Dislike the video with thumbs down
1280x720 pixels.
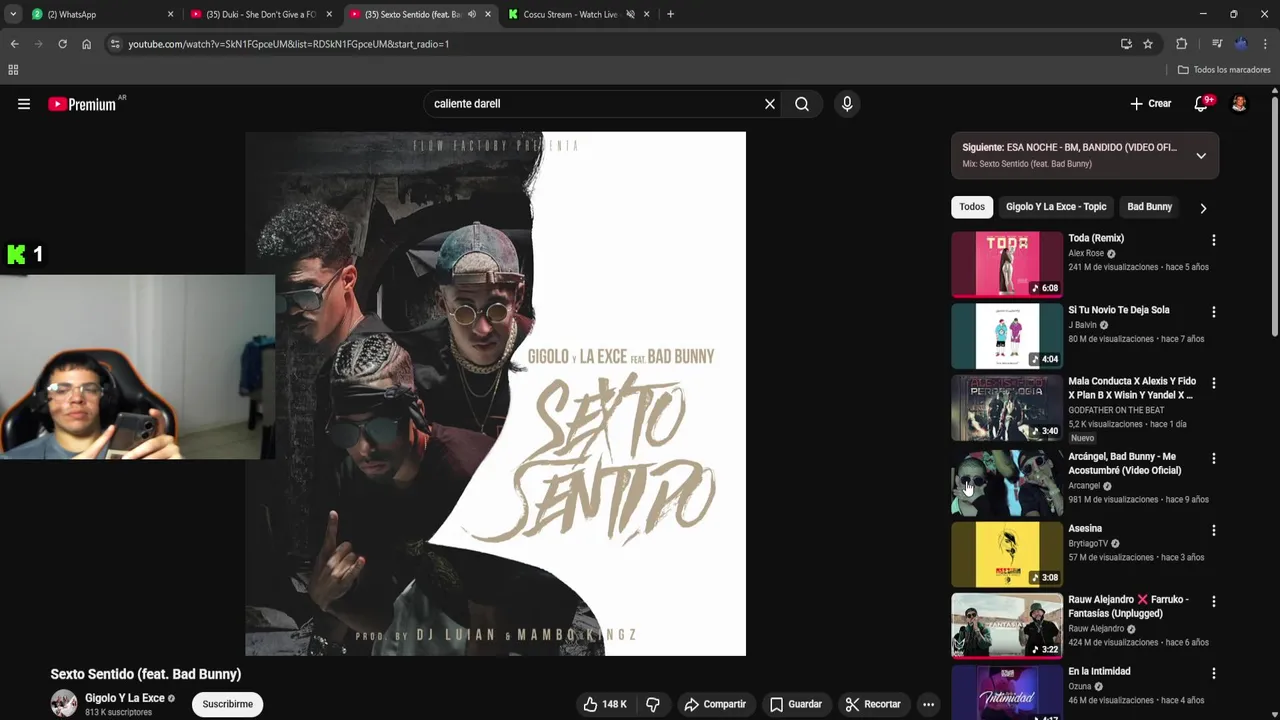653,704
